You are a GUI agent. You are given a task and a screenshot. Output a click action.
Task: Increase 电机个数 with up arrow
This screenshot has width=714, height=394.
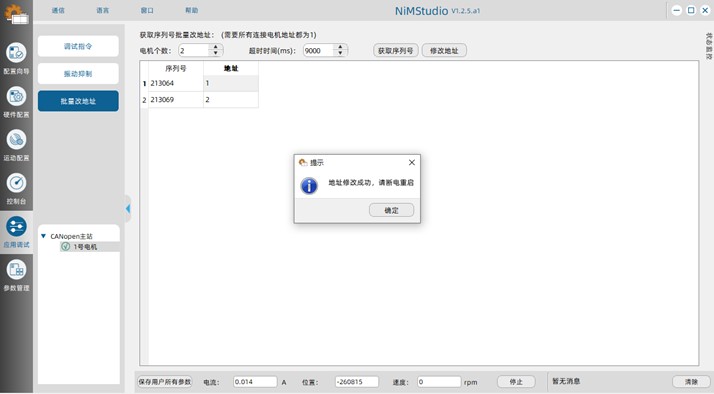(x=216, y=47)
